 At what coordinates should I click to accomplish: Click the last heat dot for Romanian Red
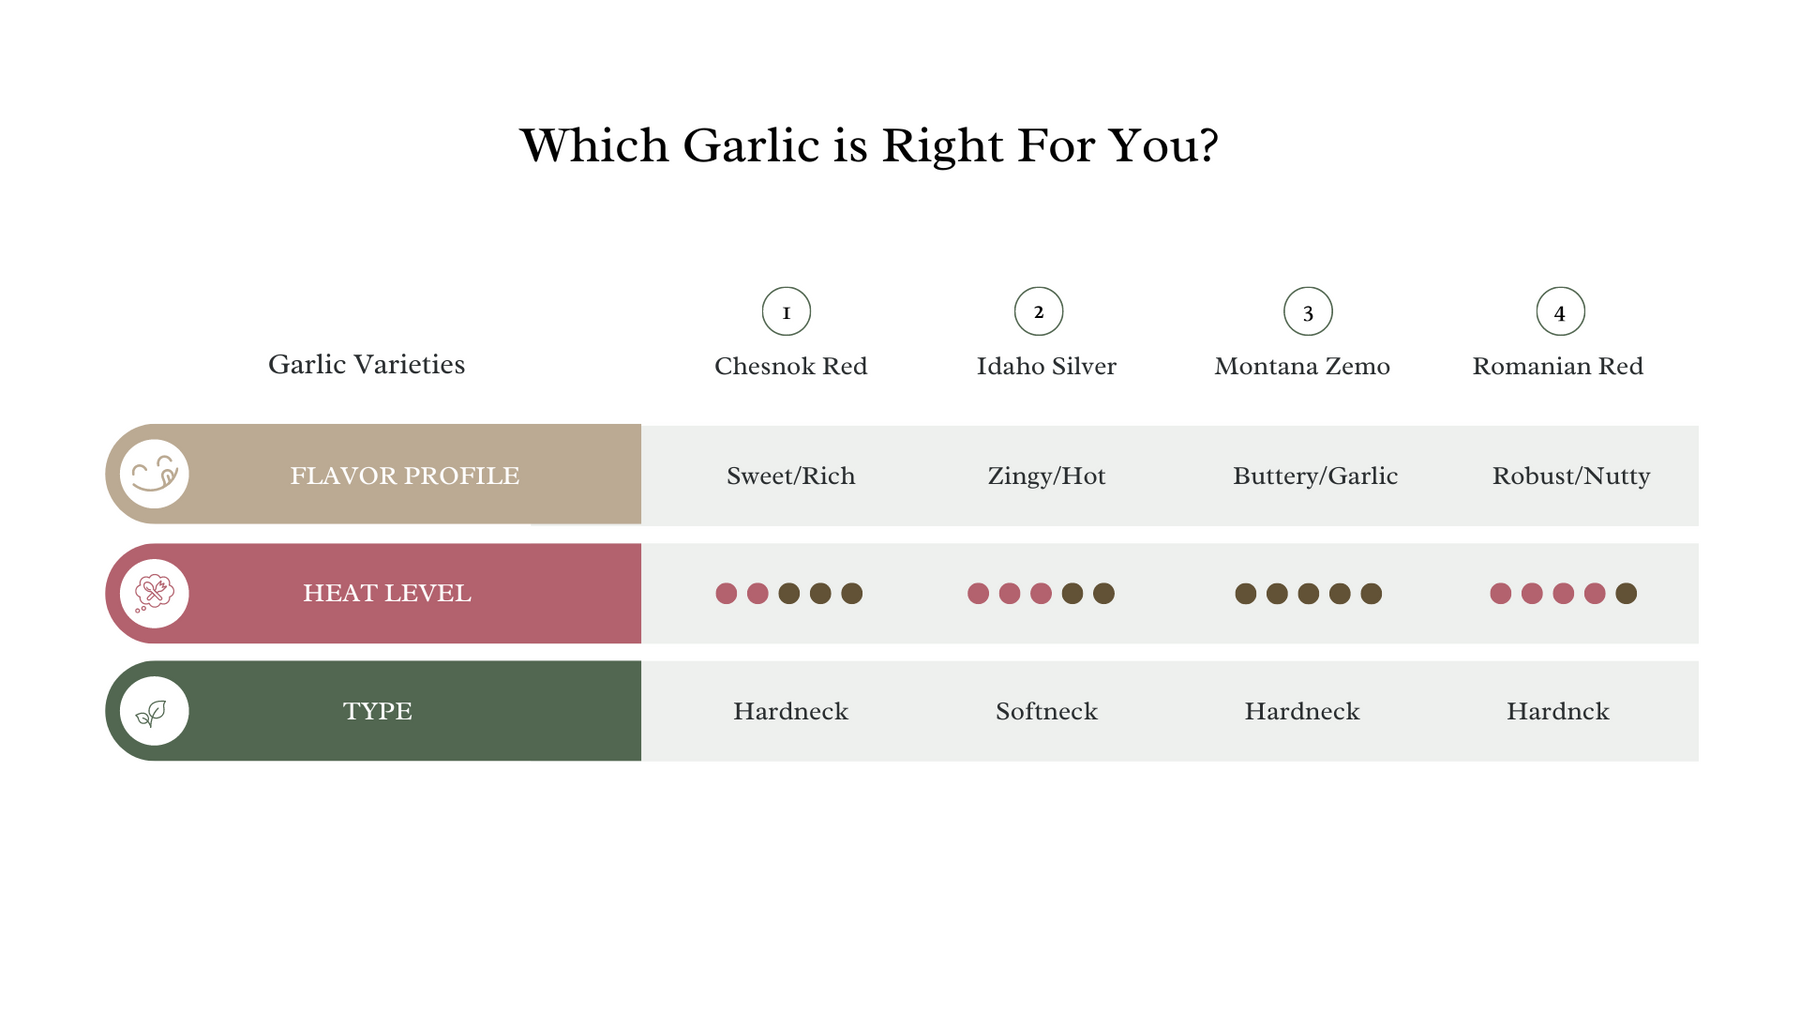pos(1626,594)
